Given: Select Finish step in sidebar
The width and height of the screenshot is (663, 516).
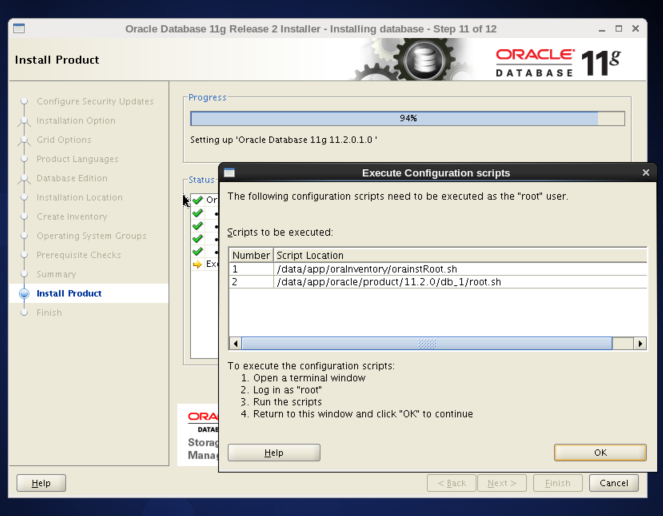Looking at the screenshot, I should point(49,313).
